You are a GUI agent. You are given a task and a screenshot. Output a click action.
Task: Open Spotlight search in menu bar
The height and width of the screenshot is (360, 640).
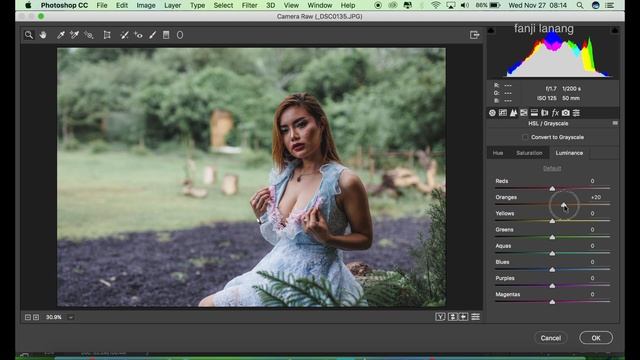[580, 5]
